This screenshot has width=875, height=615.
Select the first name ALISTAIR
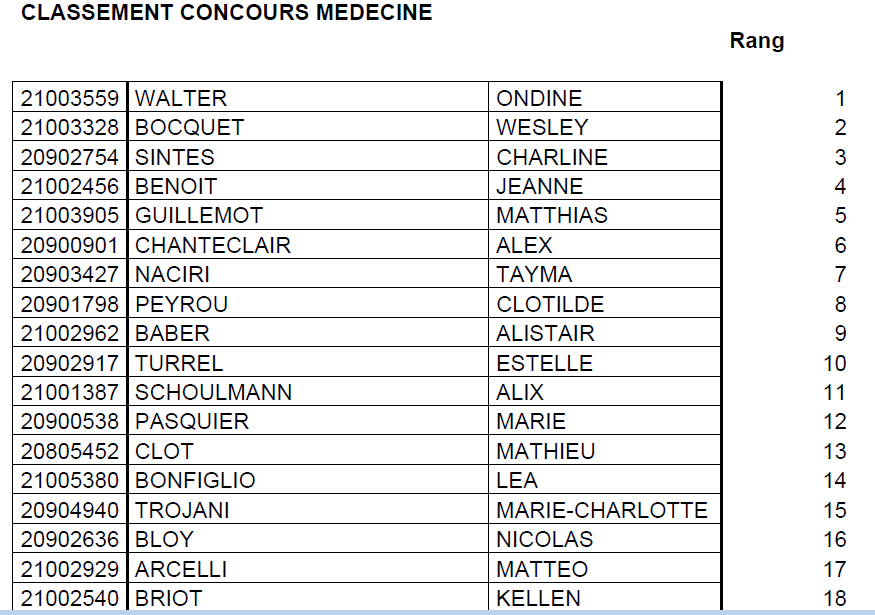[545, 333]
